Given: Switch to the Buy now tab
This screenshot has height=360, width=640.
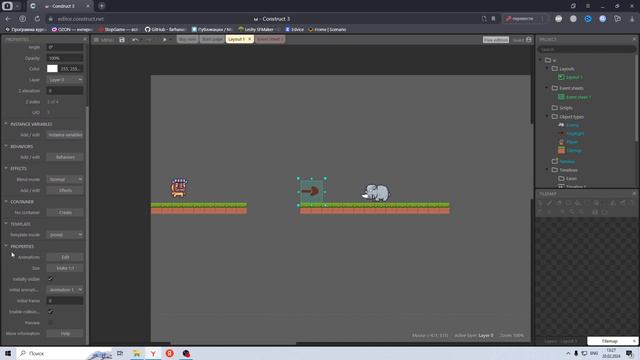Looking at the screenshot, I should point(188,39).
